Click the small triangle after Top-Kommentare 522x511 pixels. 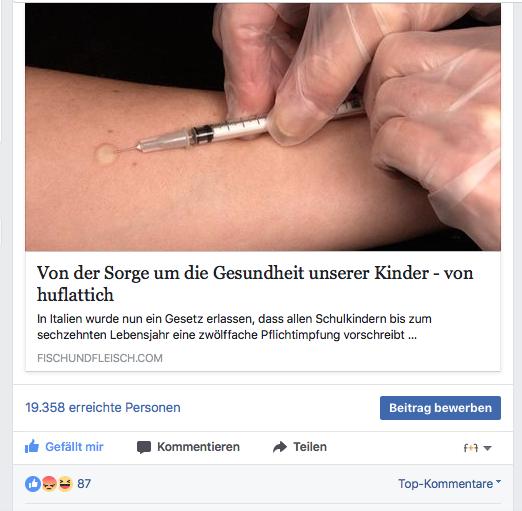[x=498, y=481]
